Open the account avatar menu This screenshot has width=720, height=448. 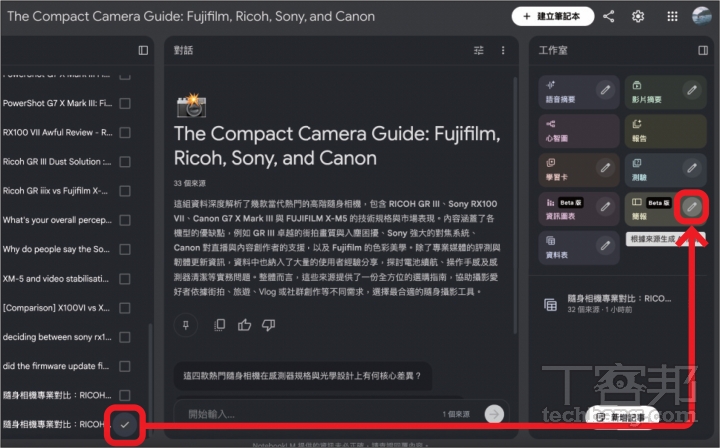(702, 16)
